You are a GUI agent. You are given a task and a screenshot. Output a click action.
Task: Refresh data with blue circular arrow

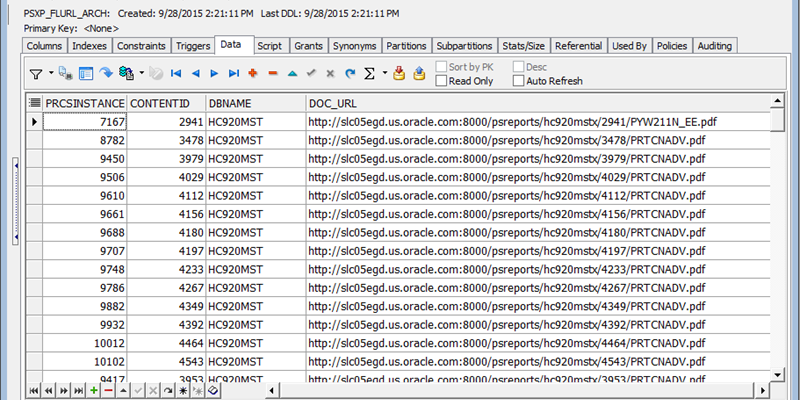(x=350, y=73)
